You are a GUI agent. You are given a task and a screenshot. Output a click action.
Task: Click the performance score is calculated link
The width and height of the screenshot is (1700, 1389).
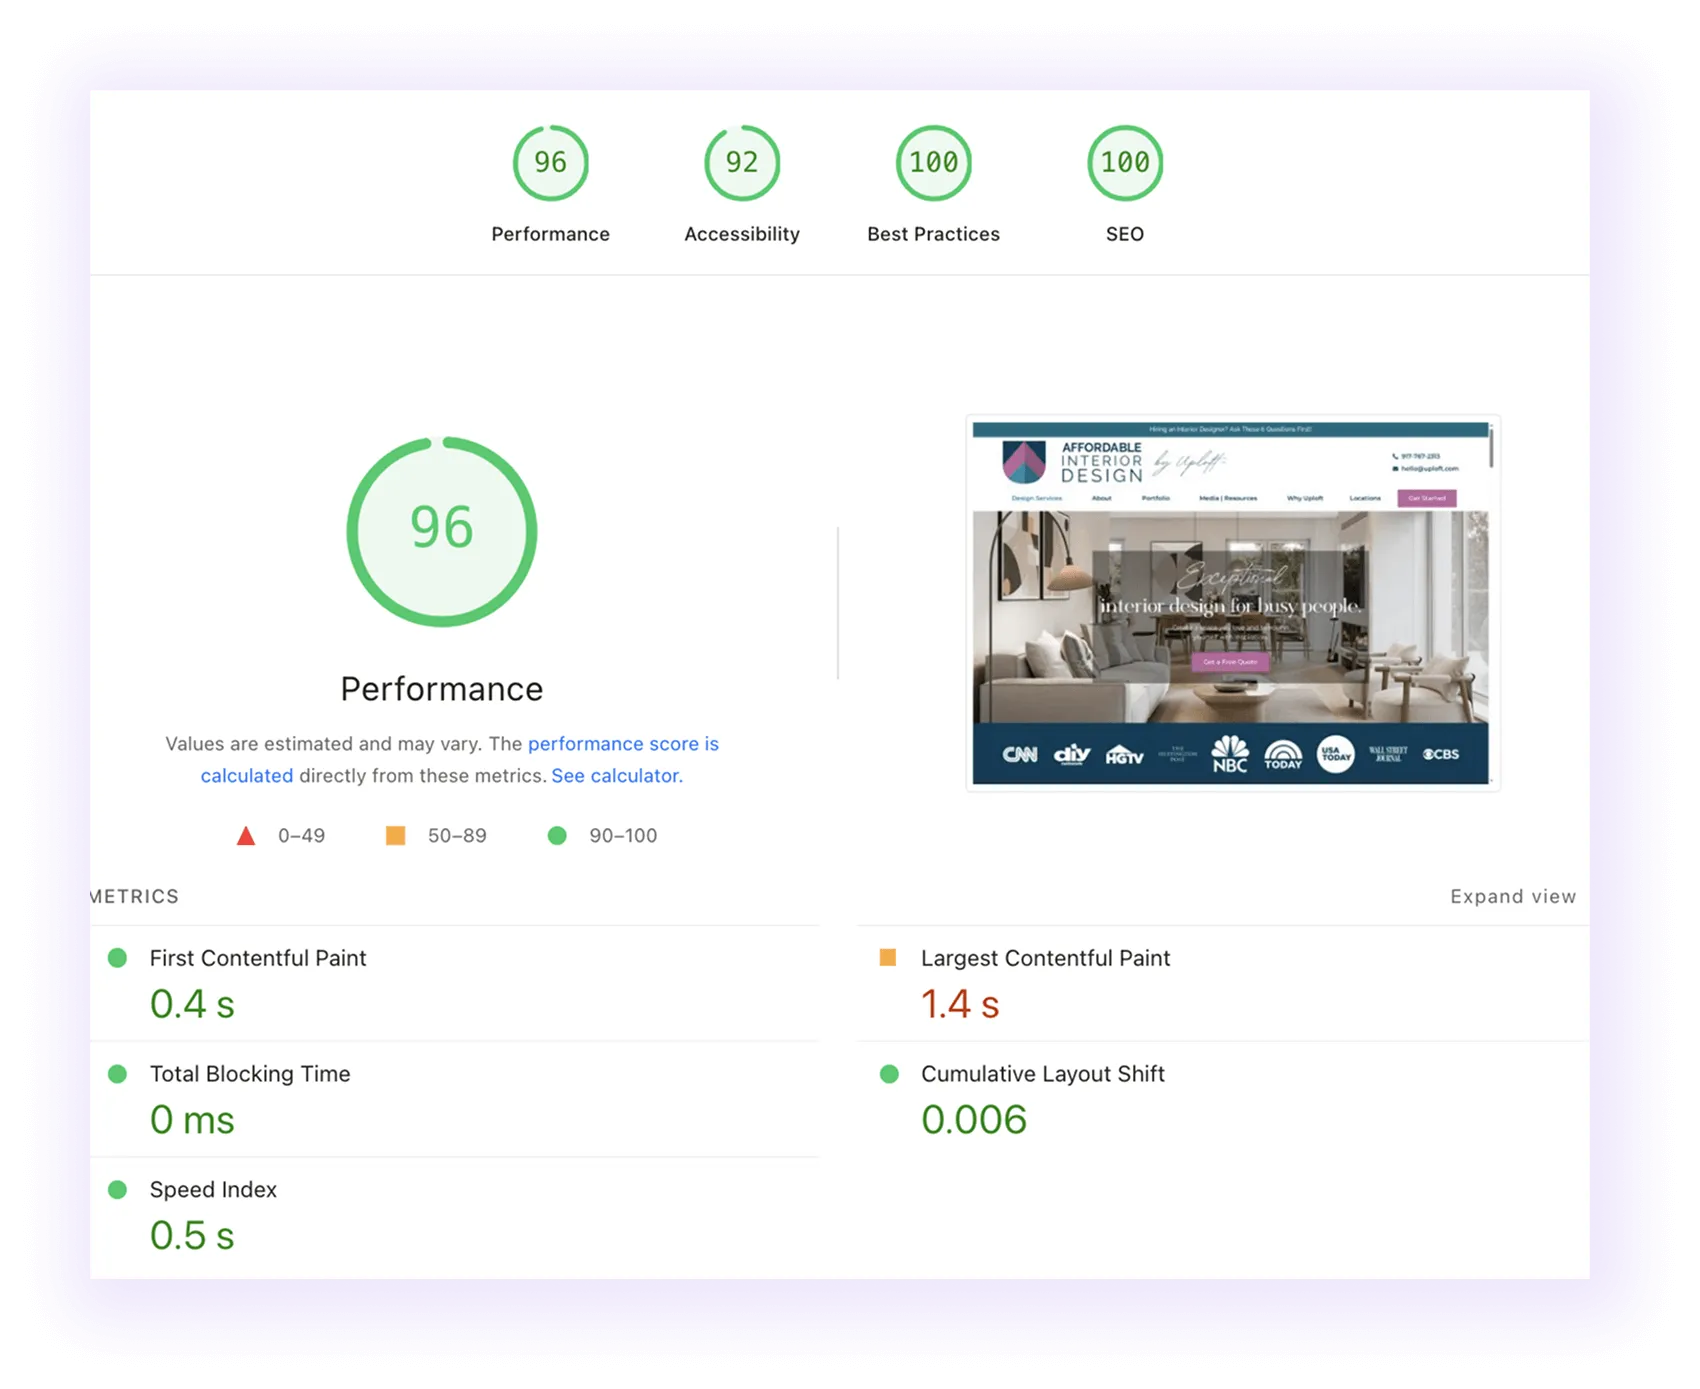pyautogui.click(x=622, y=744)
